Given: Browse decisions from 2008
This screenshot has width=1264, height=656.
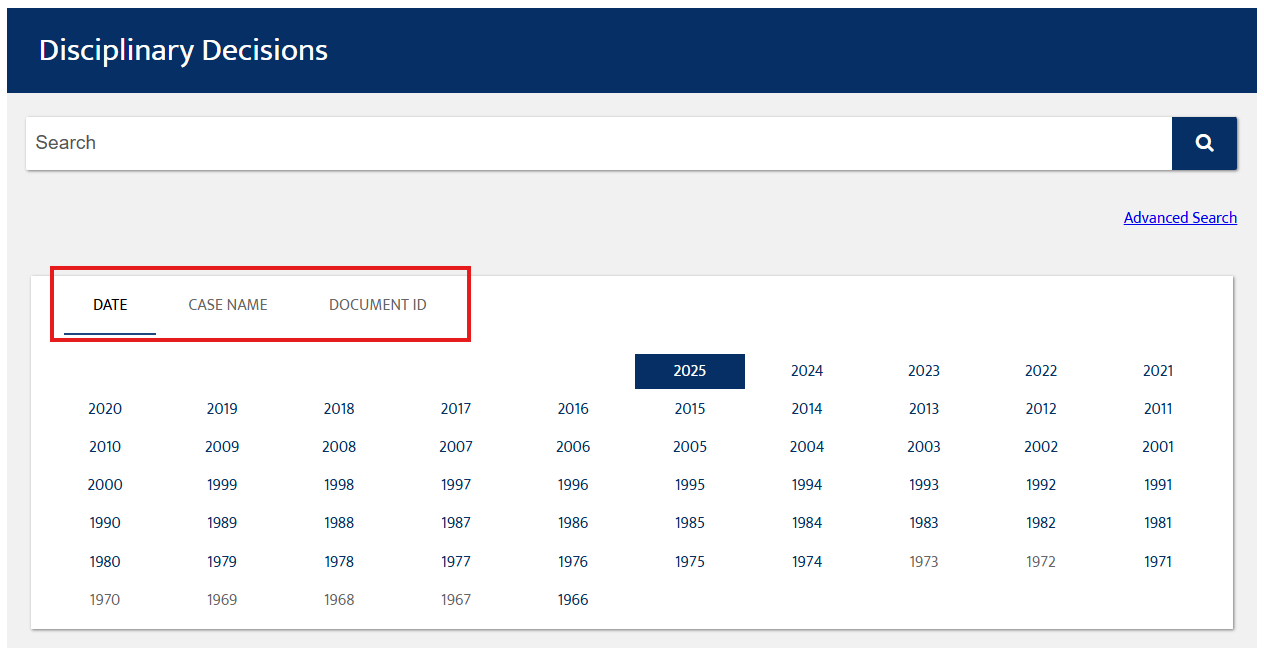Looking at the screenshot, I should click(x=339, y=447).
